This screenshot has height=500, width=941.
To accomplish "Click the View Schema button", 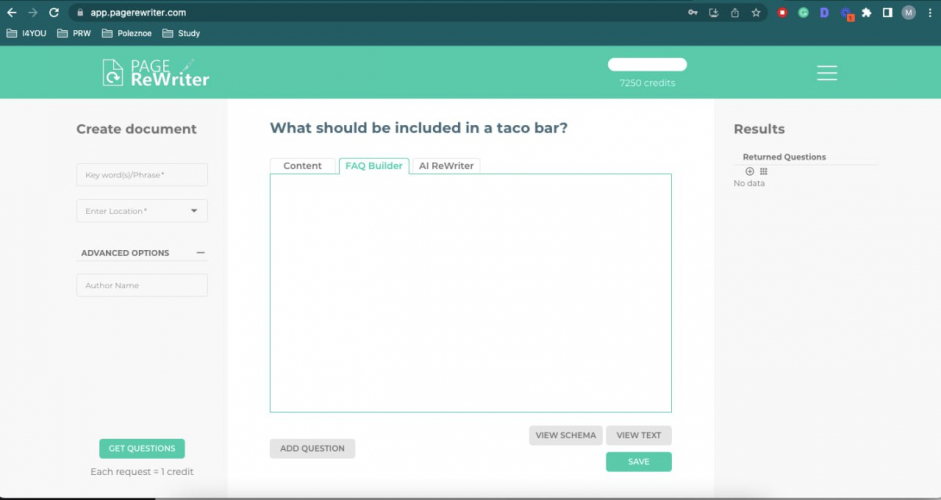I will pos(565,435).
